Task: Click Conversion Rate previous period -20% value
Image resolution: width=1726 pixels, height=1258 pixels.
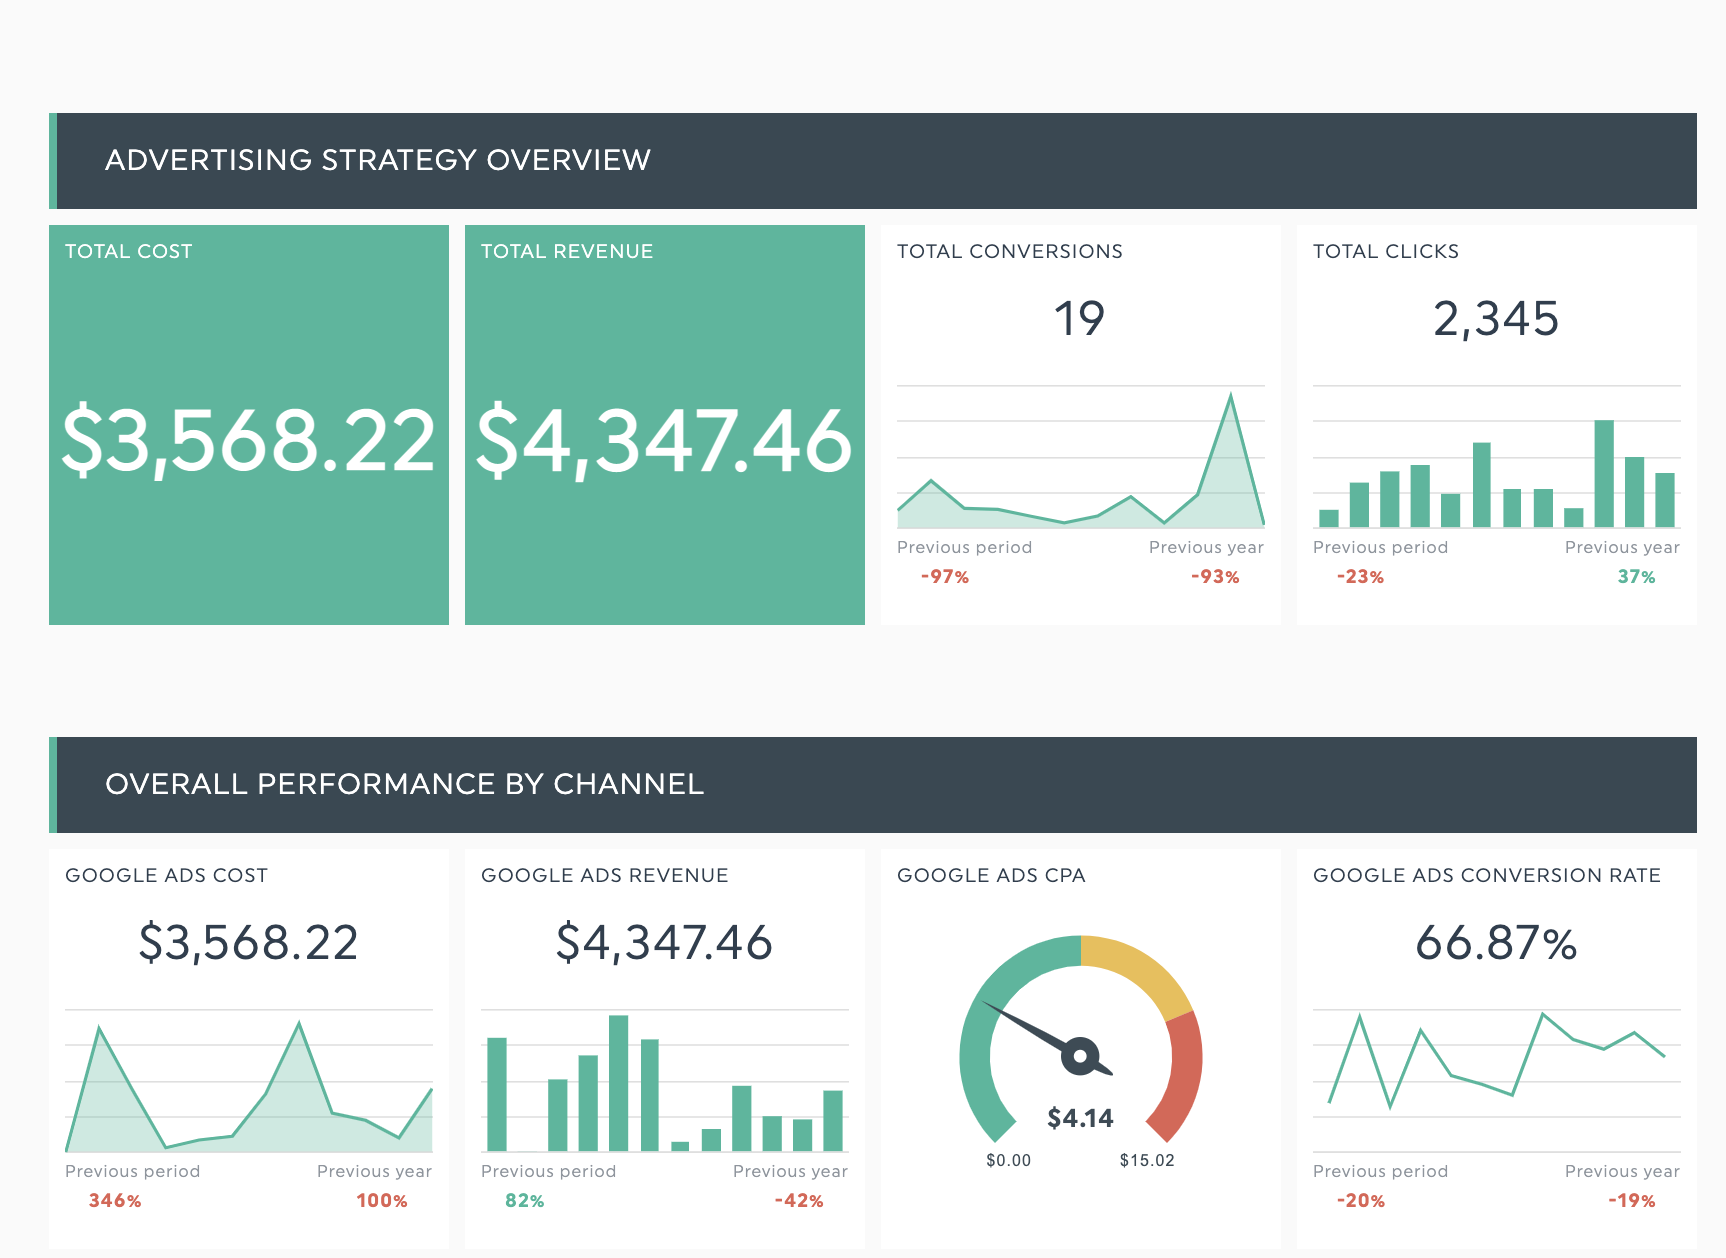Action: [x=1361, y=1201]
